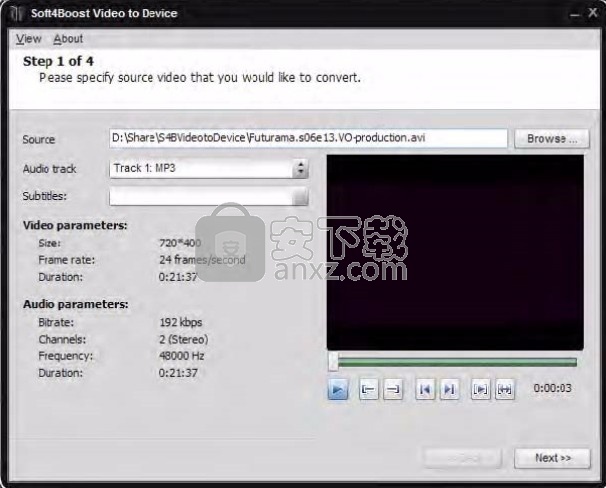Click the Subtitles dropdown arrow button
The image size is (606, 488).
tap(300, 196)
